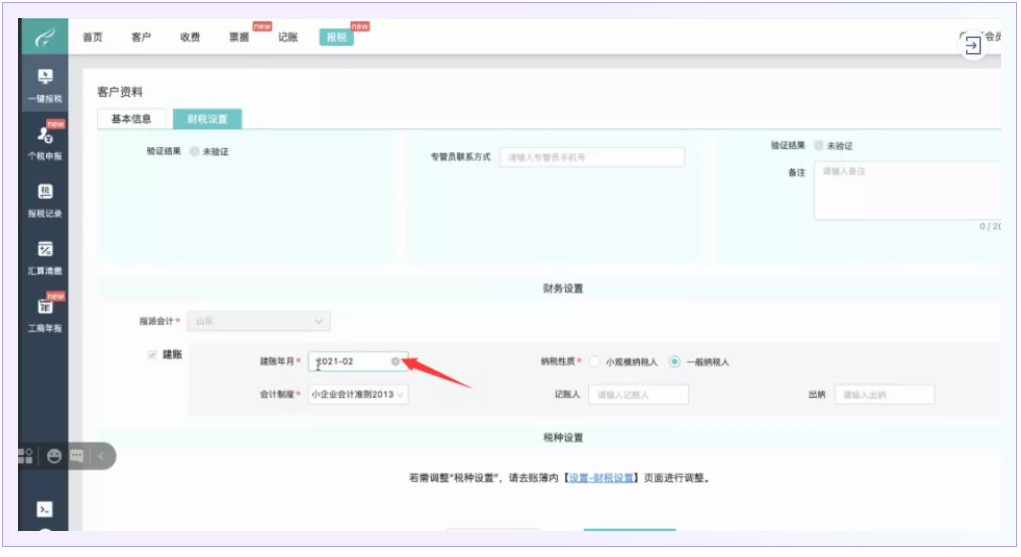Viewport: 1021px width, 557px height.
Task: Click the emoji face icon in floating bar
Action: (x=54, y=456)
